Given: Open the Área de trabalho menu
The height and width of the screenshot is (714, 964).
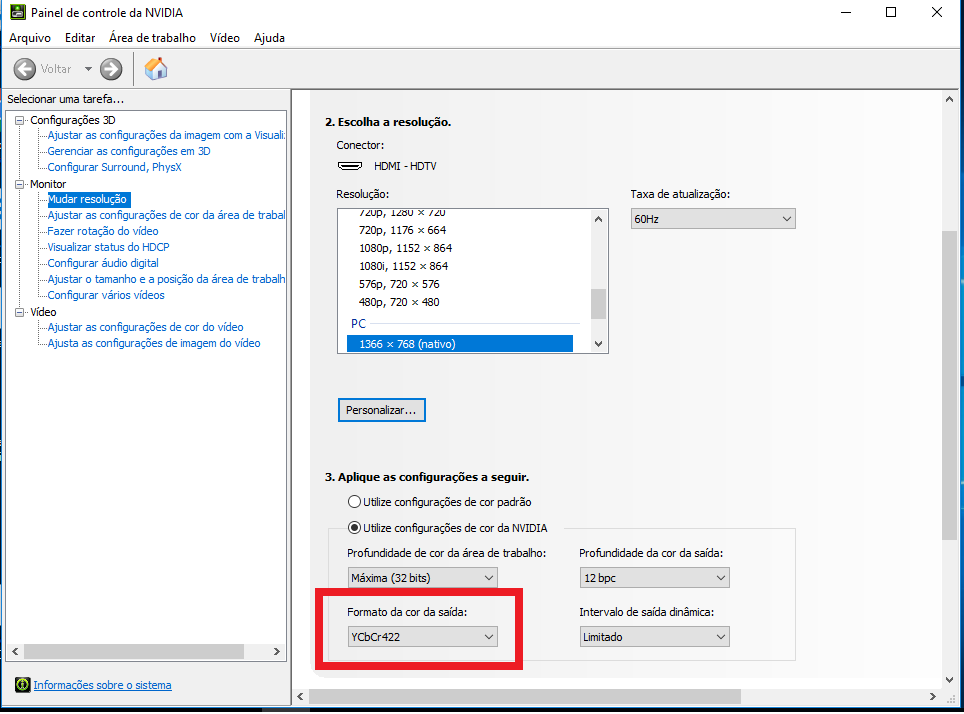Looking at the screenshot, I should point(152,38).
